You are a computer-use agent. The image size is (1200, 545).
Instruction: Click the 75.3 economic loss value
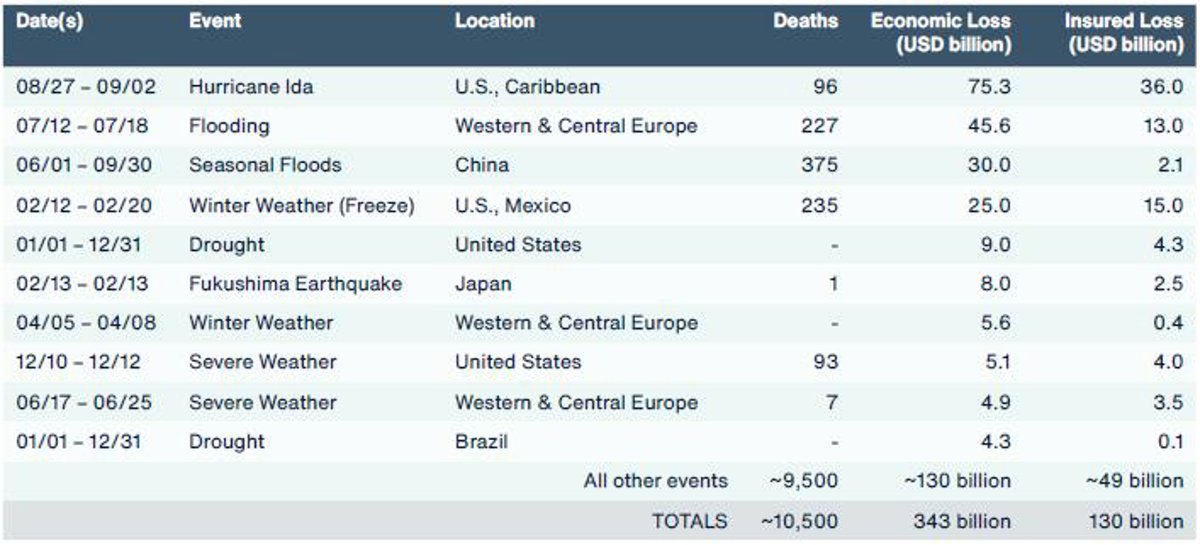[990, 87]
